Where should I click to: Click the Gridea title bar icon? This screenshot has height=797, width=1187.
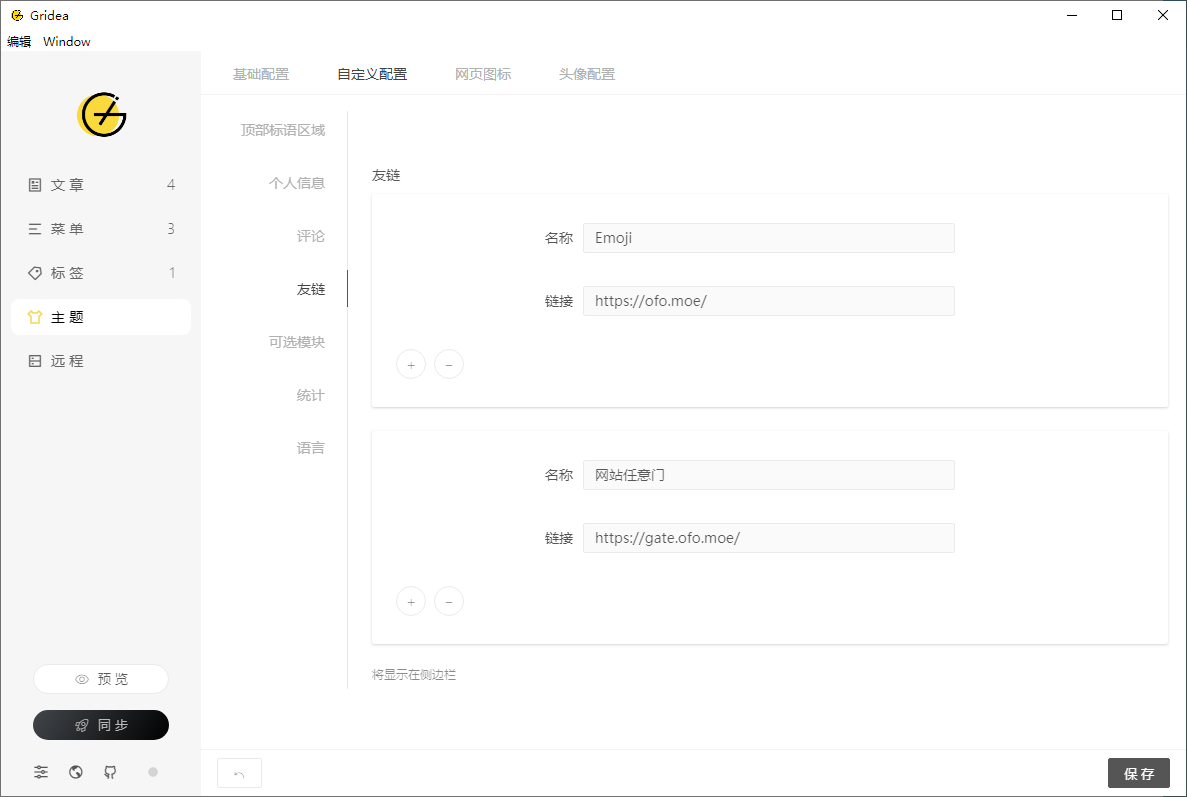click(17, 15)
